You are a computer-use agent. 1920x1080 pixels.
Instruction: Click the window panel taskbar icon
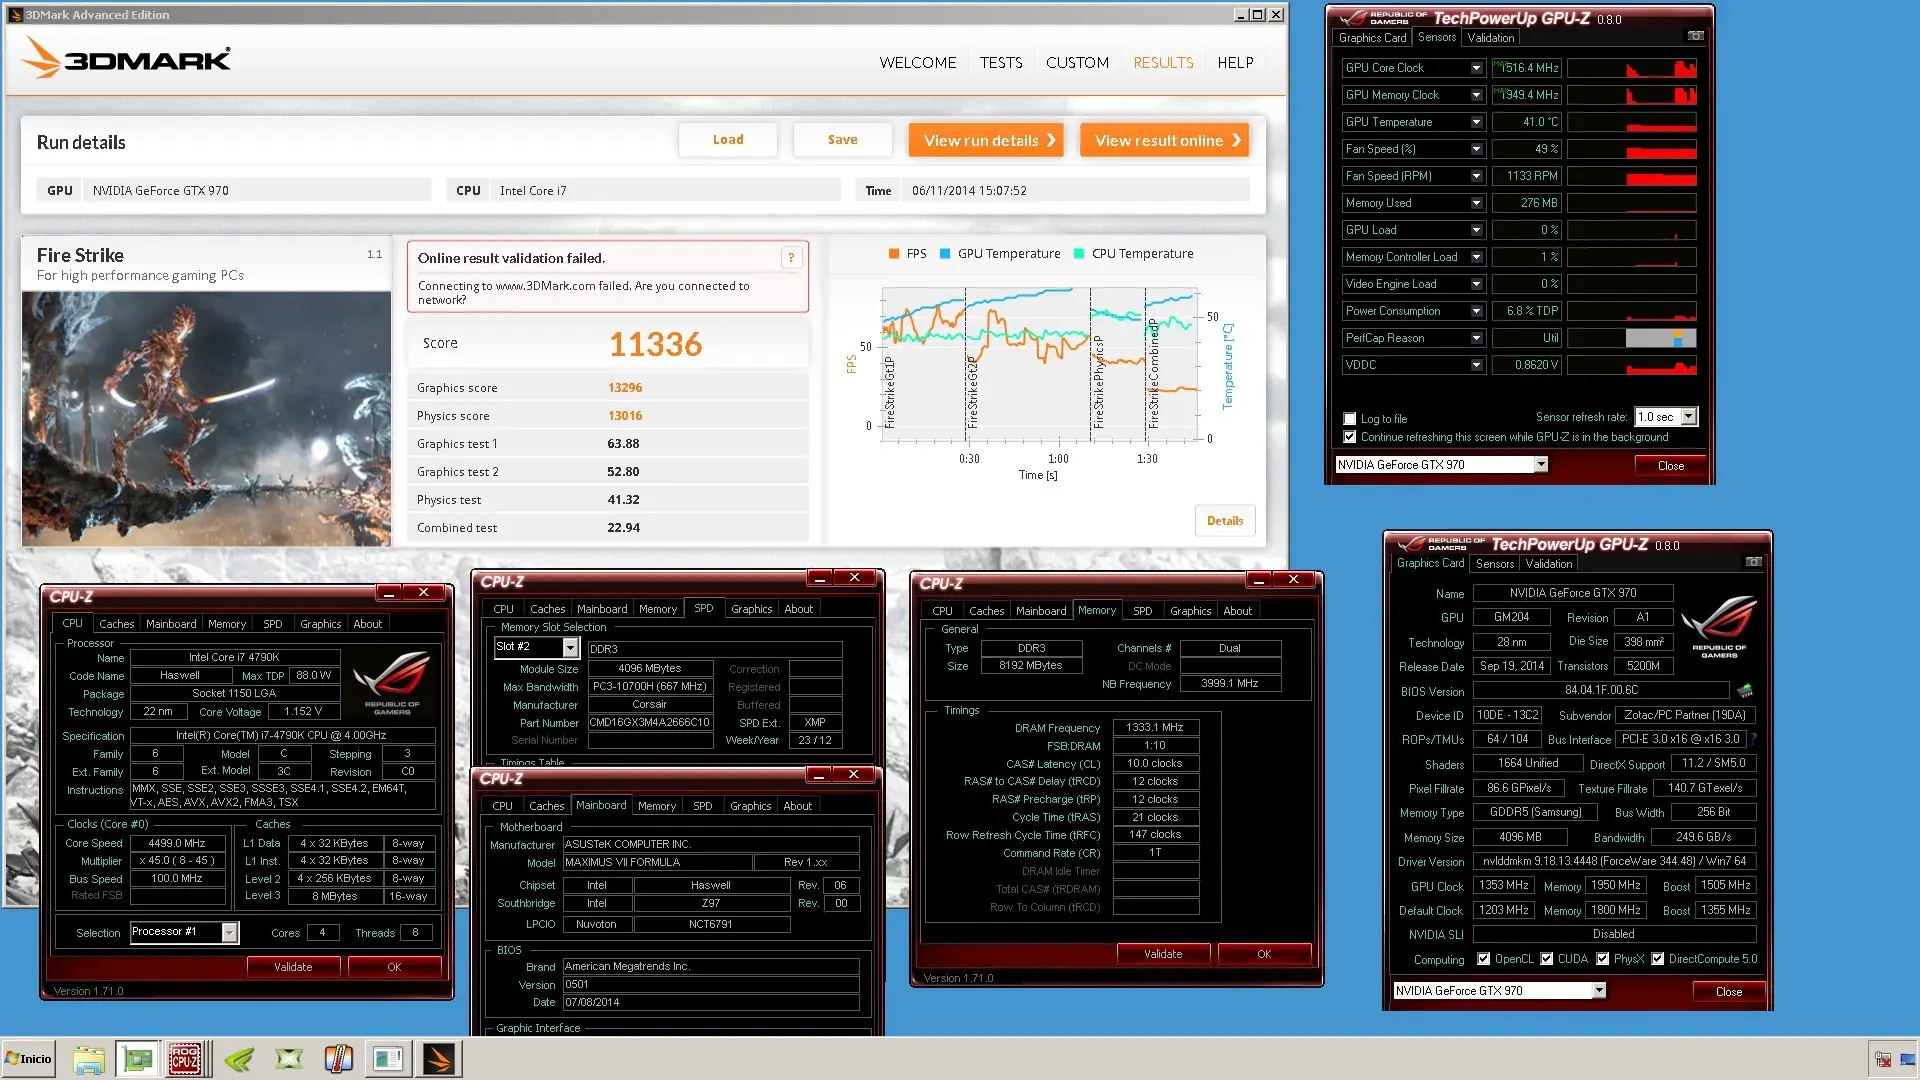pos(388,1059)
